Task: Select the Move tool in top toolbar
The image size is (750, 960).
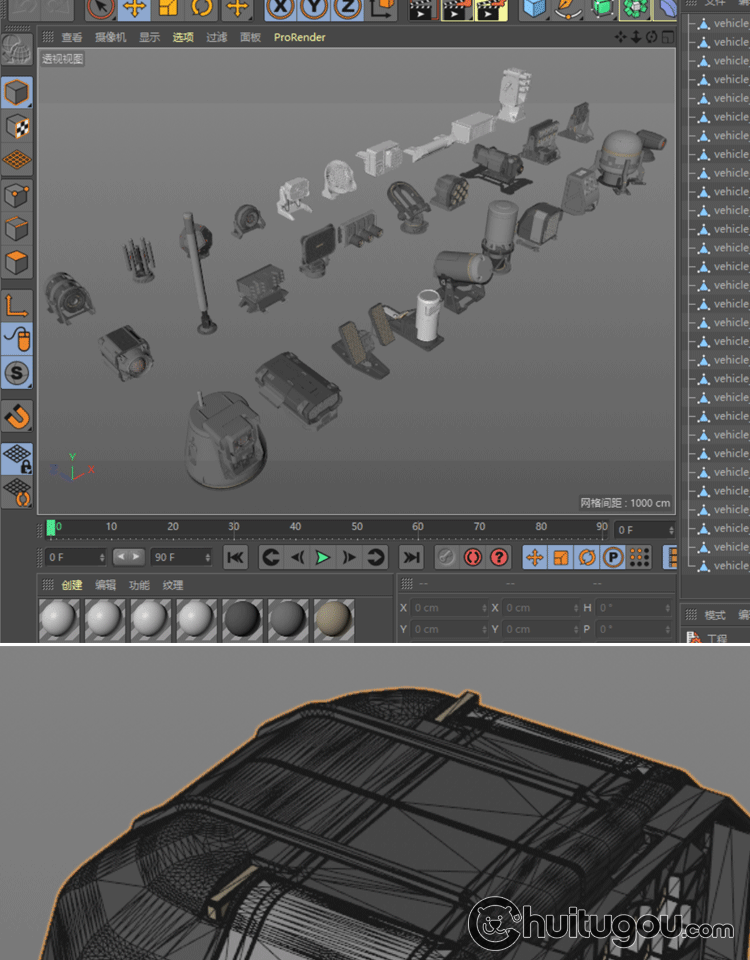Action: 134,8
